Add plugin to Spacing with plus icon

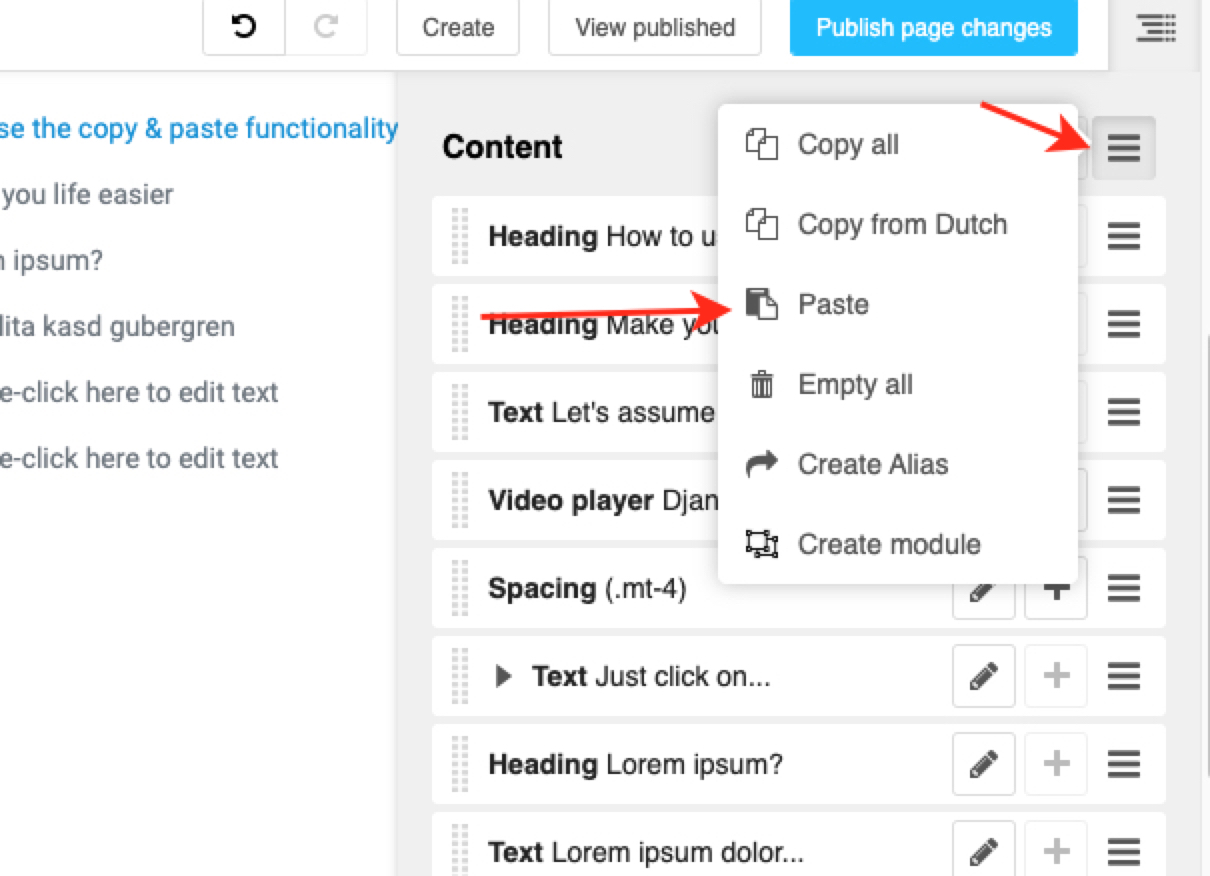1056,590
